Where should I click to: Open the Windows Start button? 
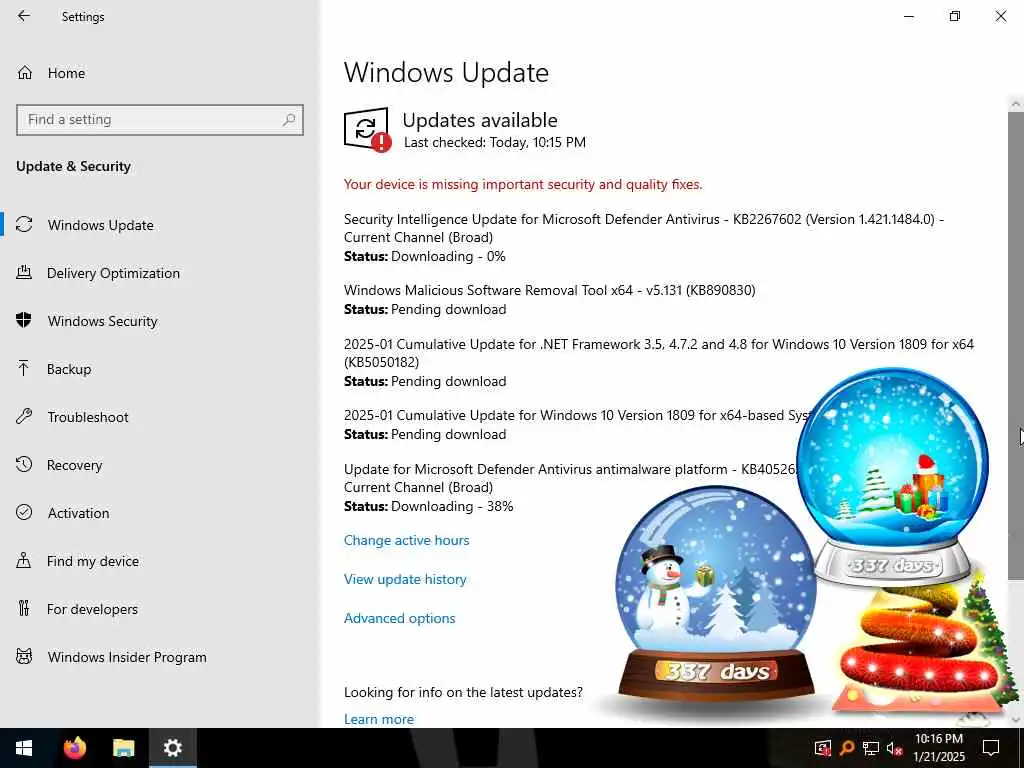[24, 748]
